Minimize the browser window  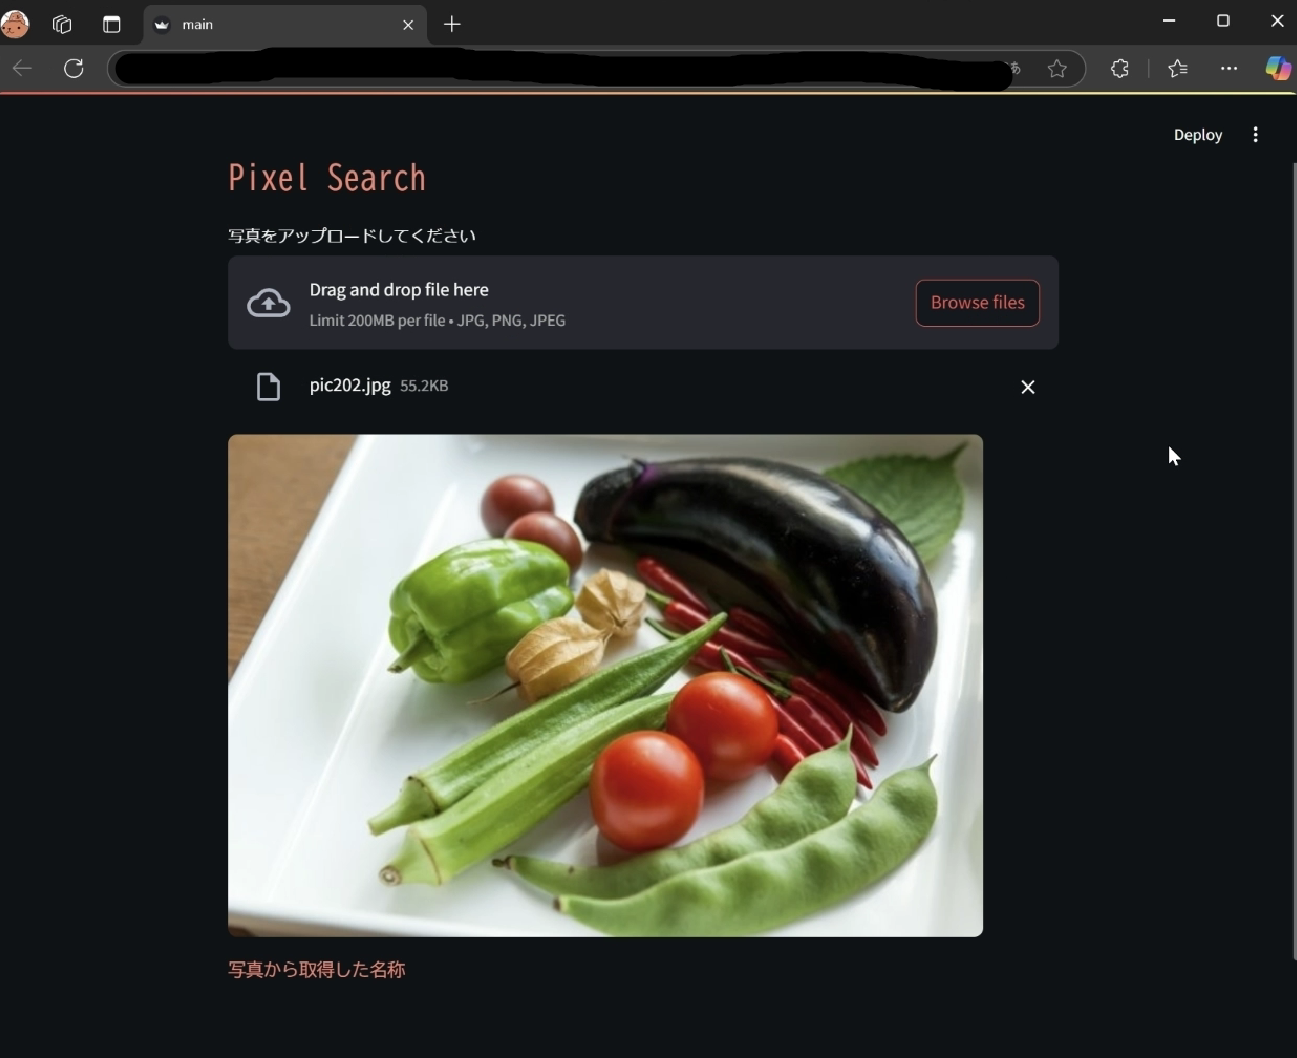[1168, 21]
